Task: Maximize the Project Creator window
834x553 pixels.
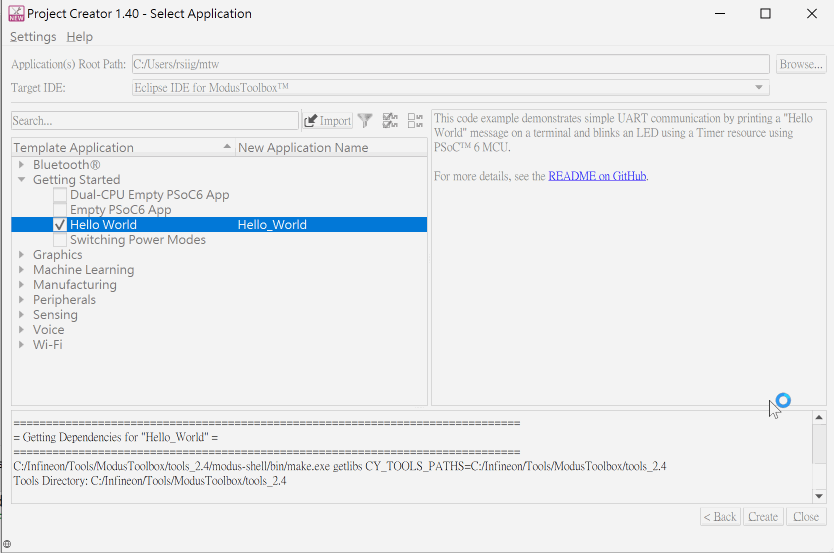Action: pos(765,13)
